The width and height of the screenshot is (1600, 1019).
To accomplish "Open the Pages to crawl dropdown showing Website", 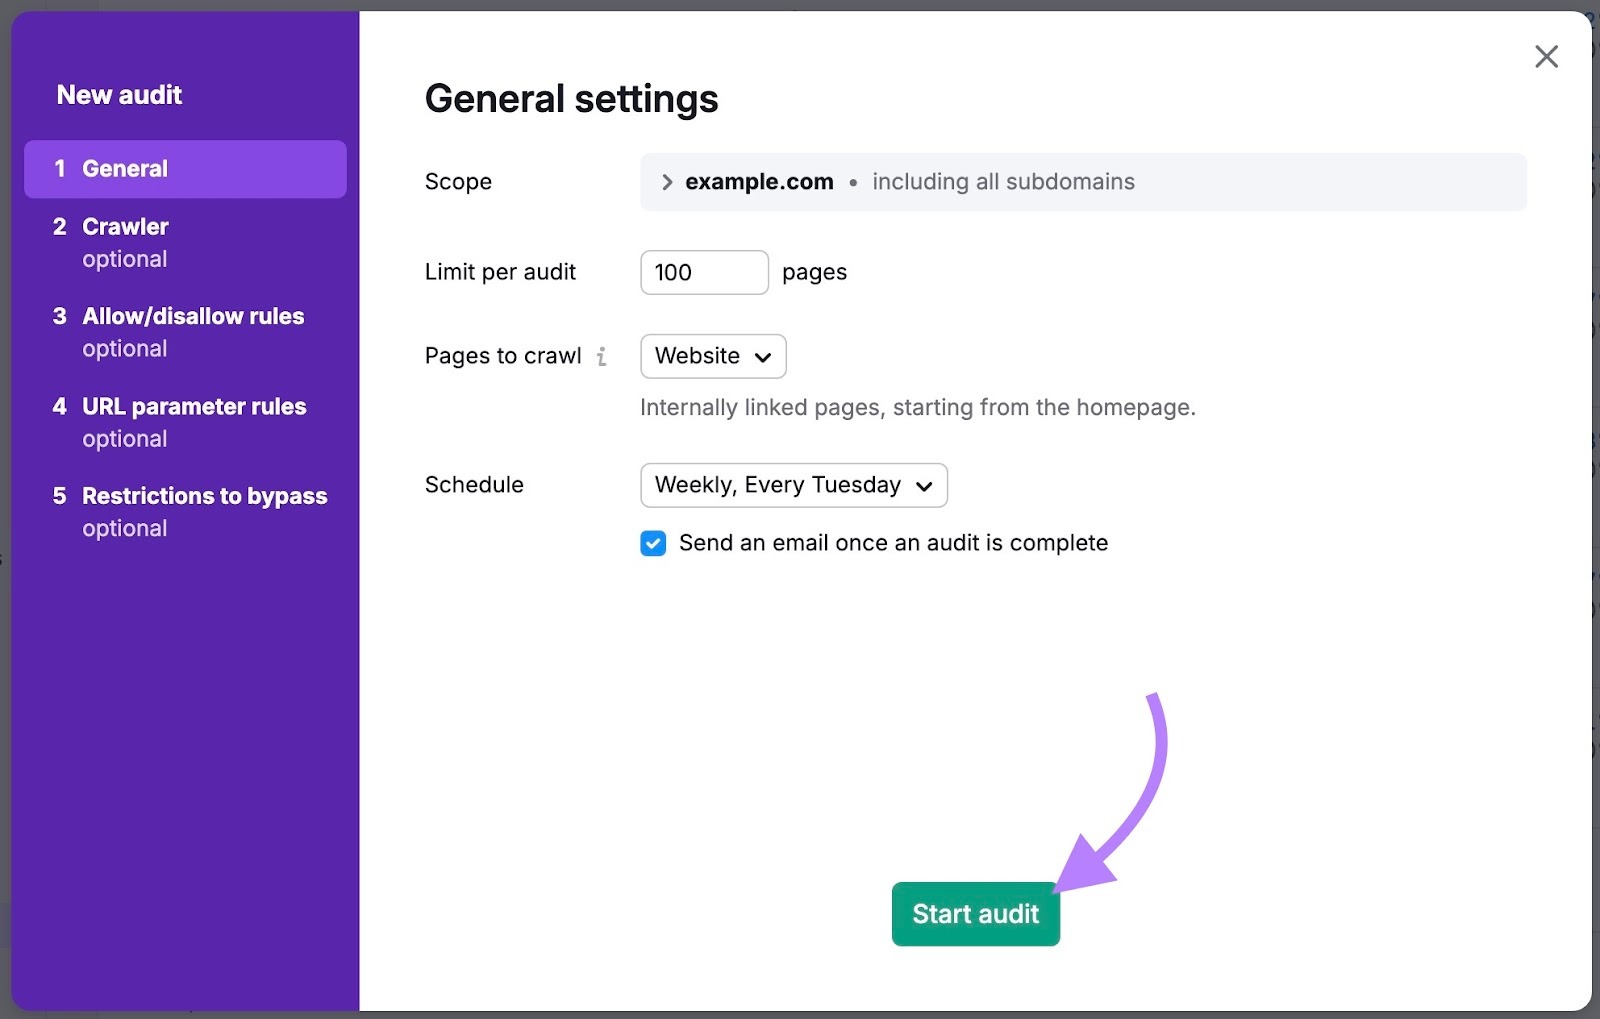I will (x=712, y=356).
